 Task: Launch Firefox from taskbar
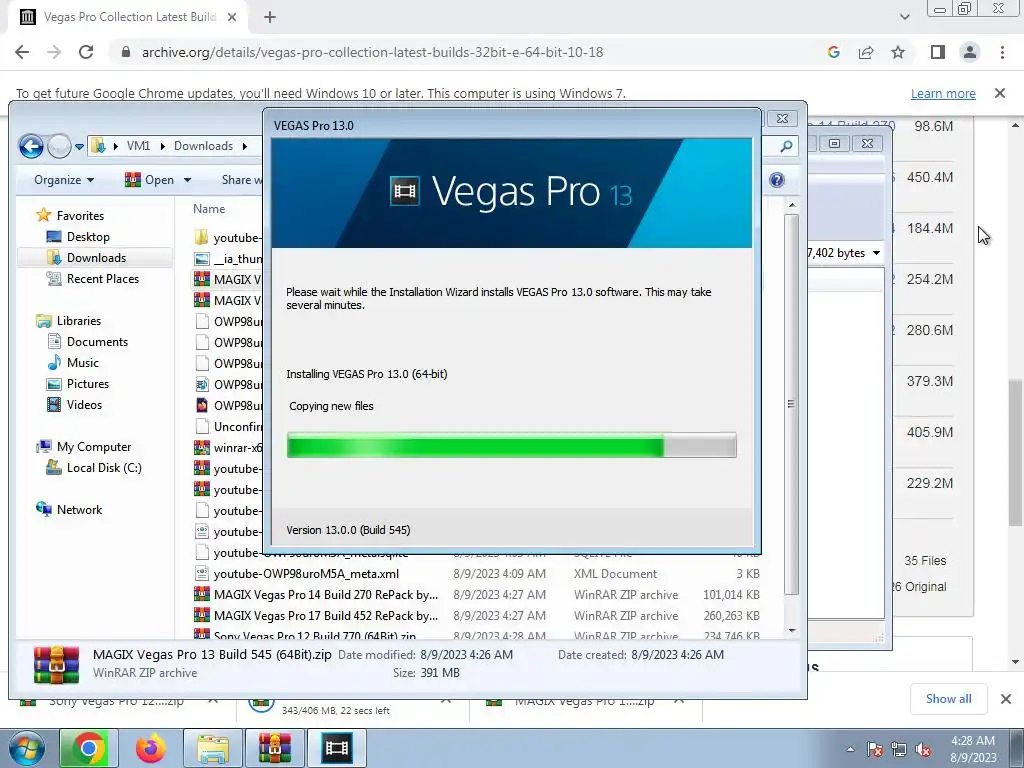tap(150, 748)
